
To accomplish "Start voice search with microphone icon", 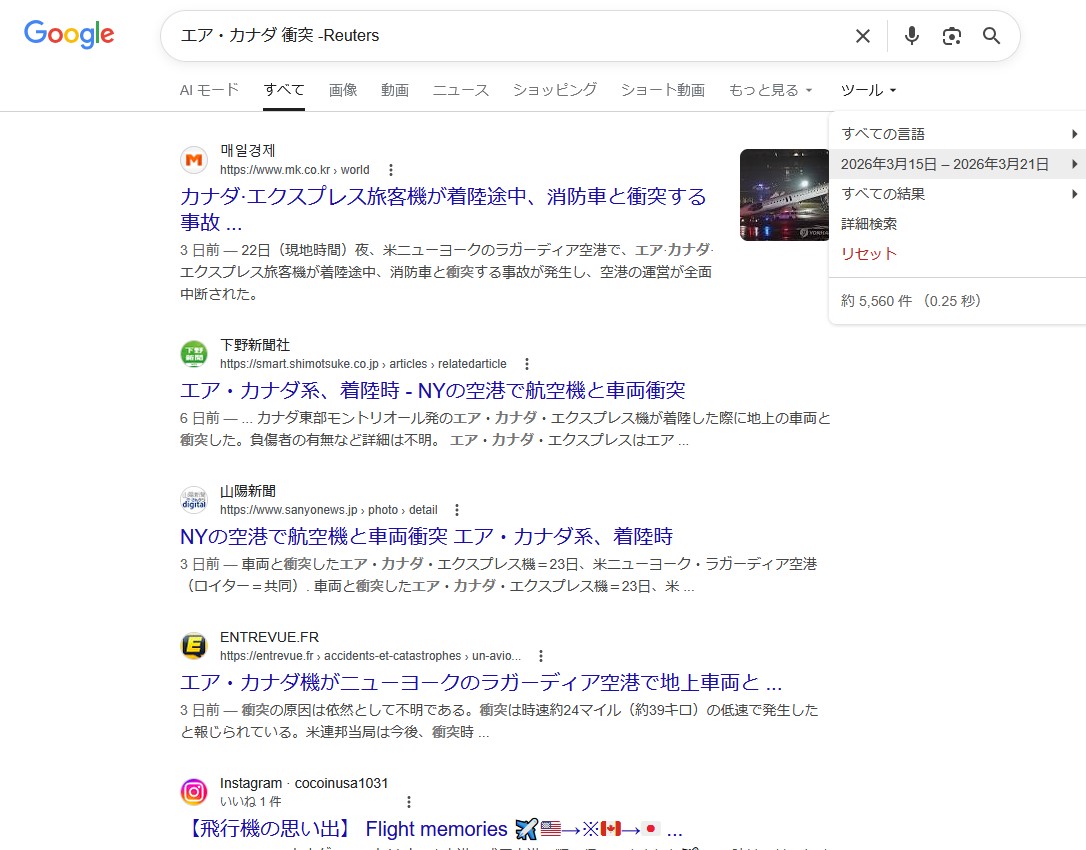I will pyautogui.click(x=911, y=36).
